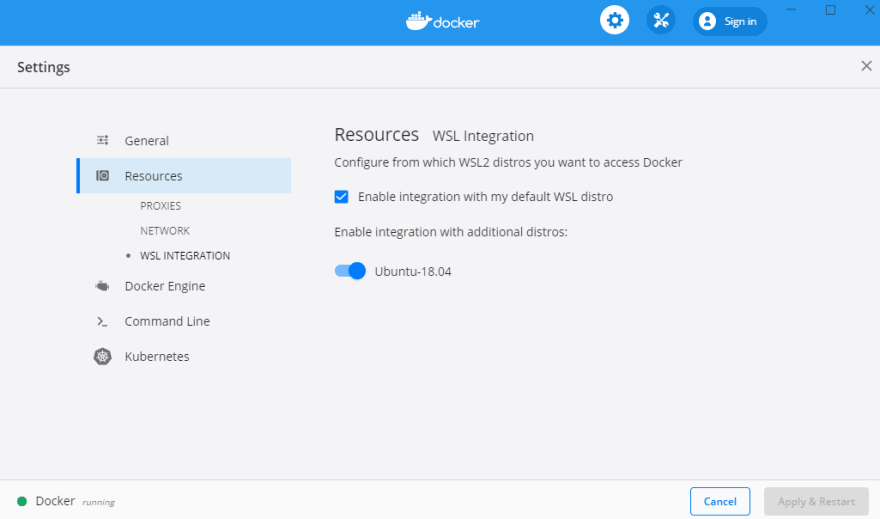Click the Docker Engine icon
The image size is (880, 519).
pos(102,286)
